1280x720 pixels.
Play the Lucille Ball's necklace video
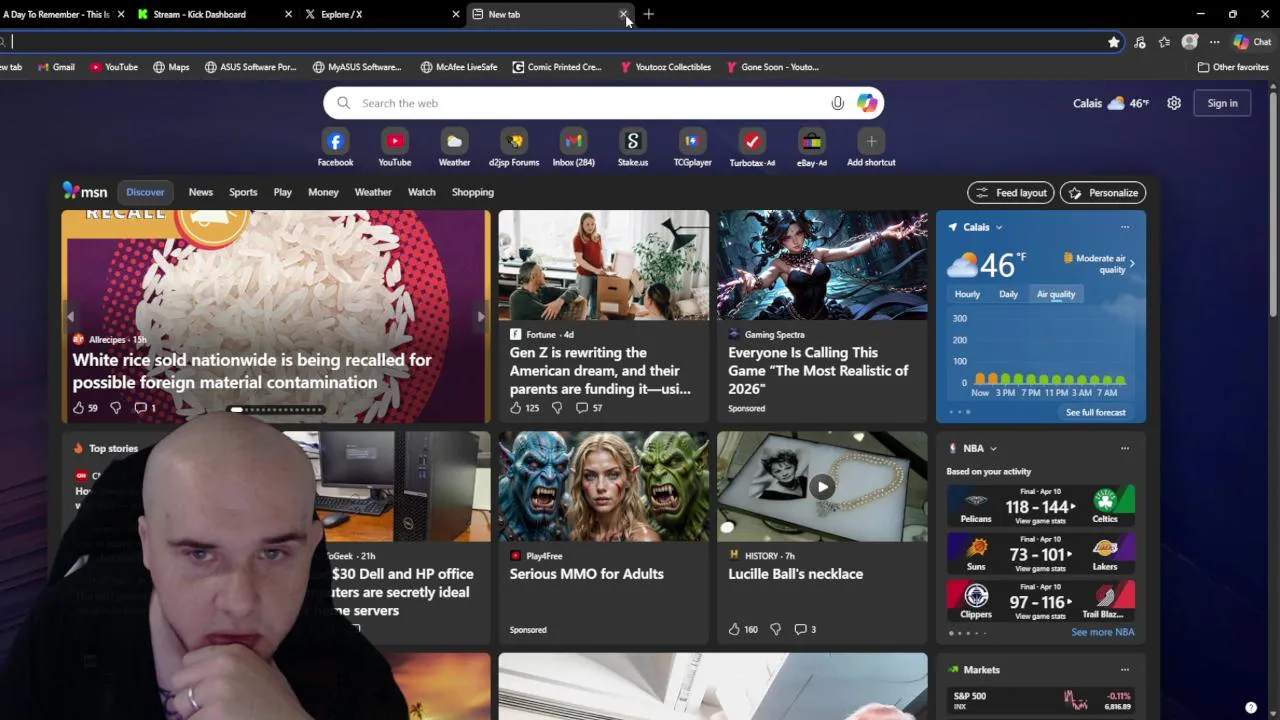click(x=822, y=487)
